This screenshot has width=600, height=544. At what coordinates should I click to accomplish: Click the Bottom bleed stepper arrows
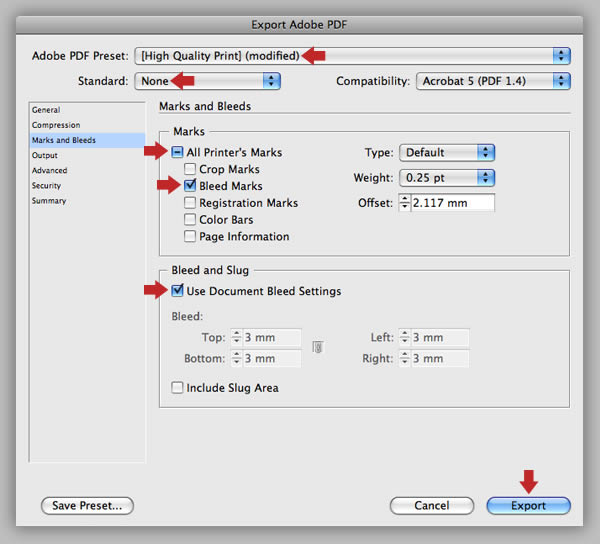(236, 358)
